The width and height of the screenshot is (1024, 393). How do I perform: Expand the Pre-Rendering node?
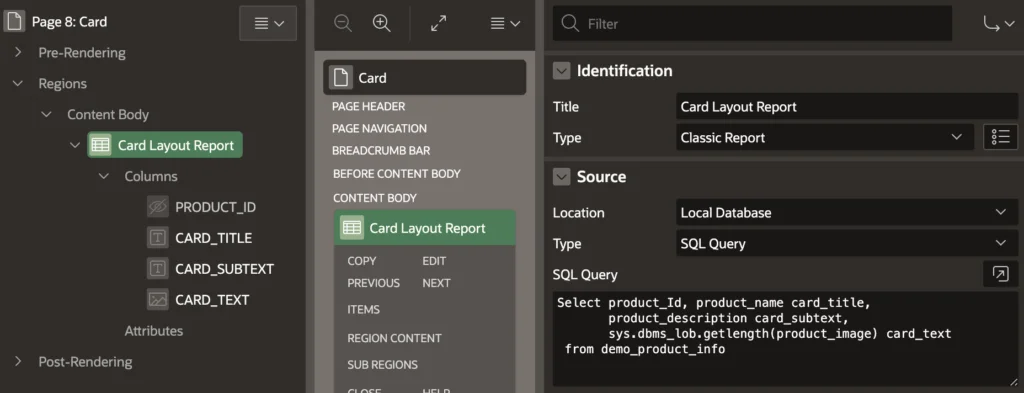pos(18,52)
